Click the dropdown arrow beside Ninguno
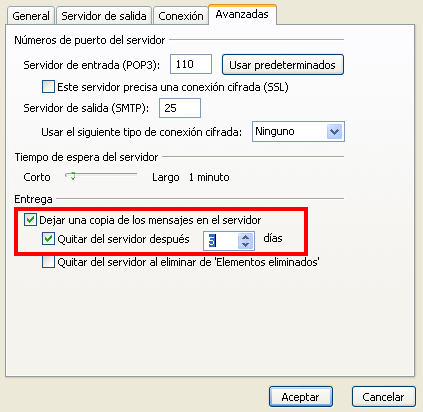The width and height of the screenshot is (423, 412). coord(335,132)
